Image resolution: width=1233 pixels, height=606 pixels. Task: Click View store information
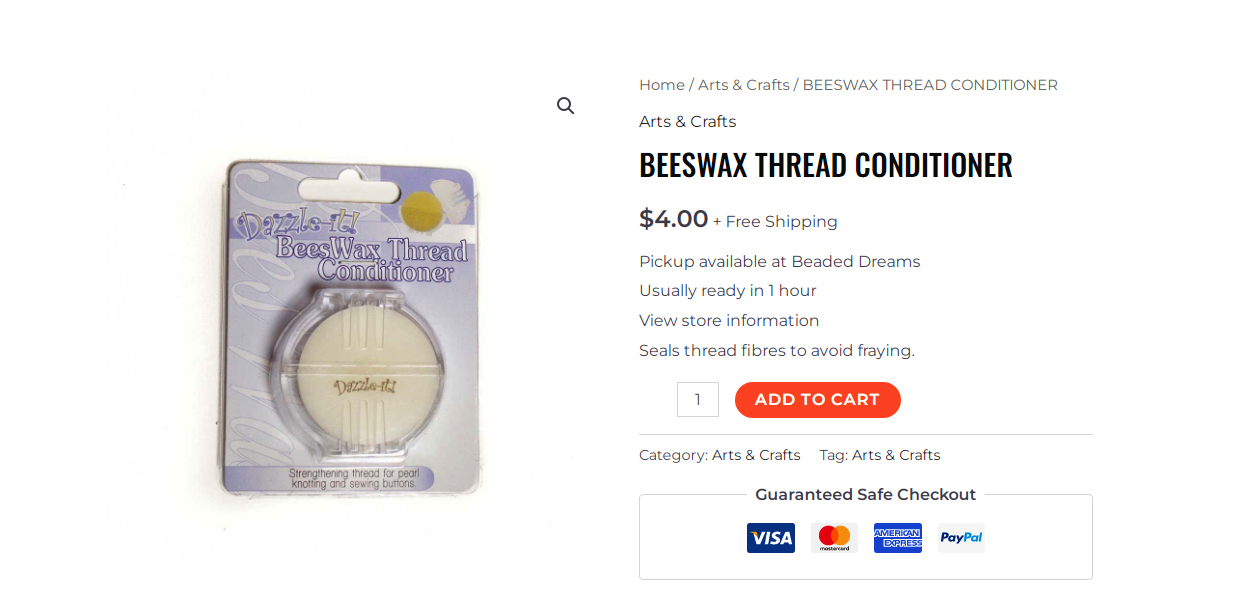[729, 321]
